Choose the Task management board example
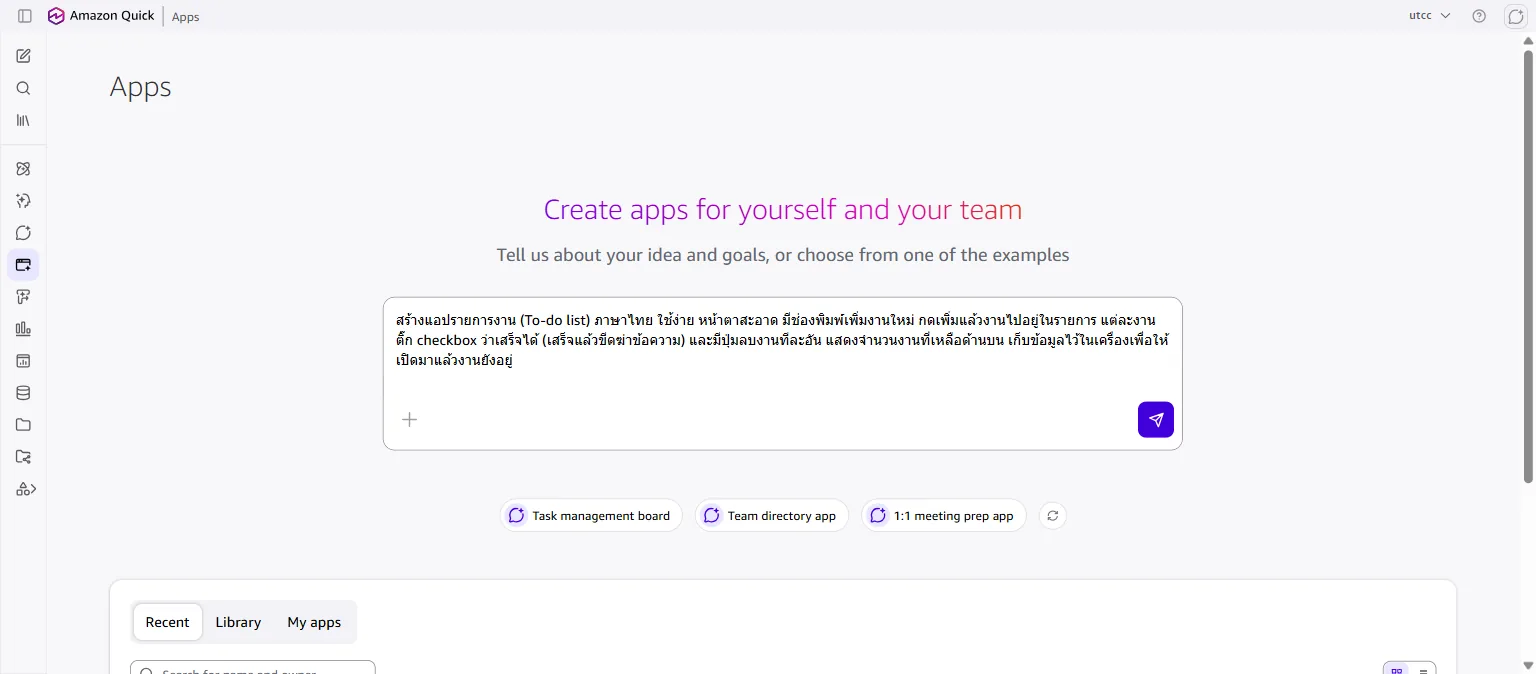Viewport: 1536px width, 674px height. click(x=591, y=516)
